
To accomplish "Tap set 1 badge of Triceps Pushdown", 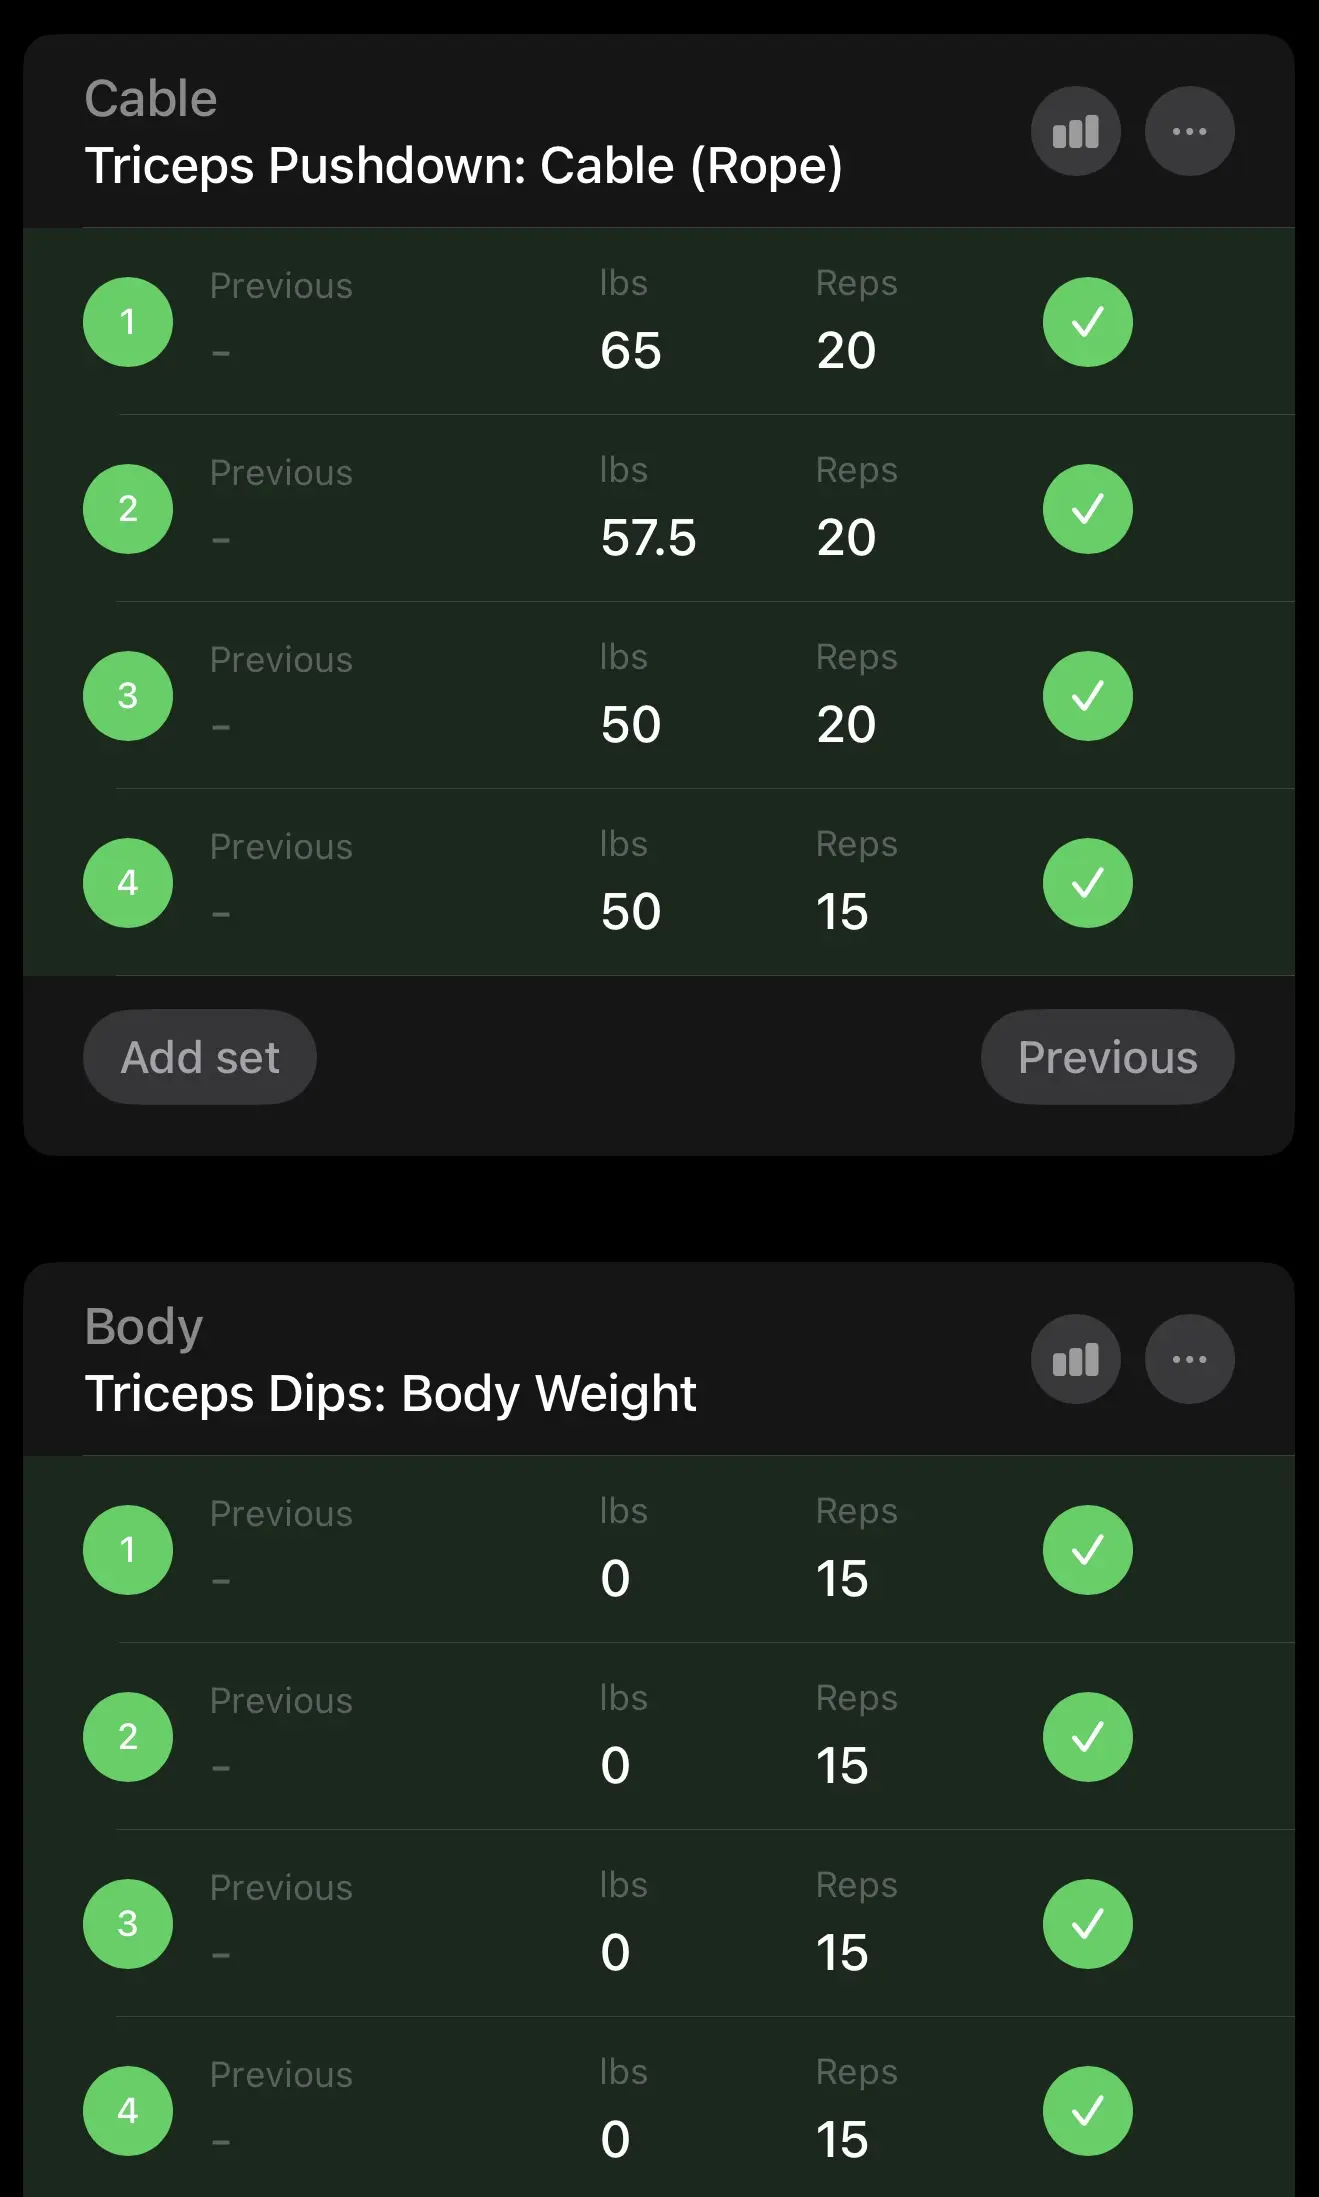I will [128, 322].
